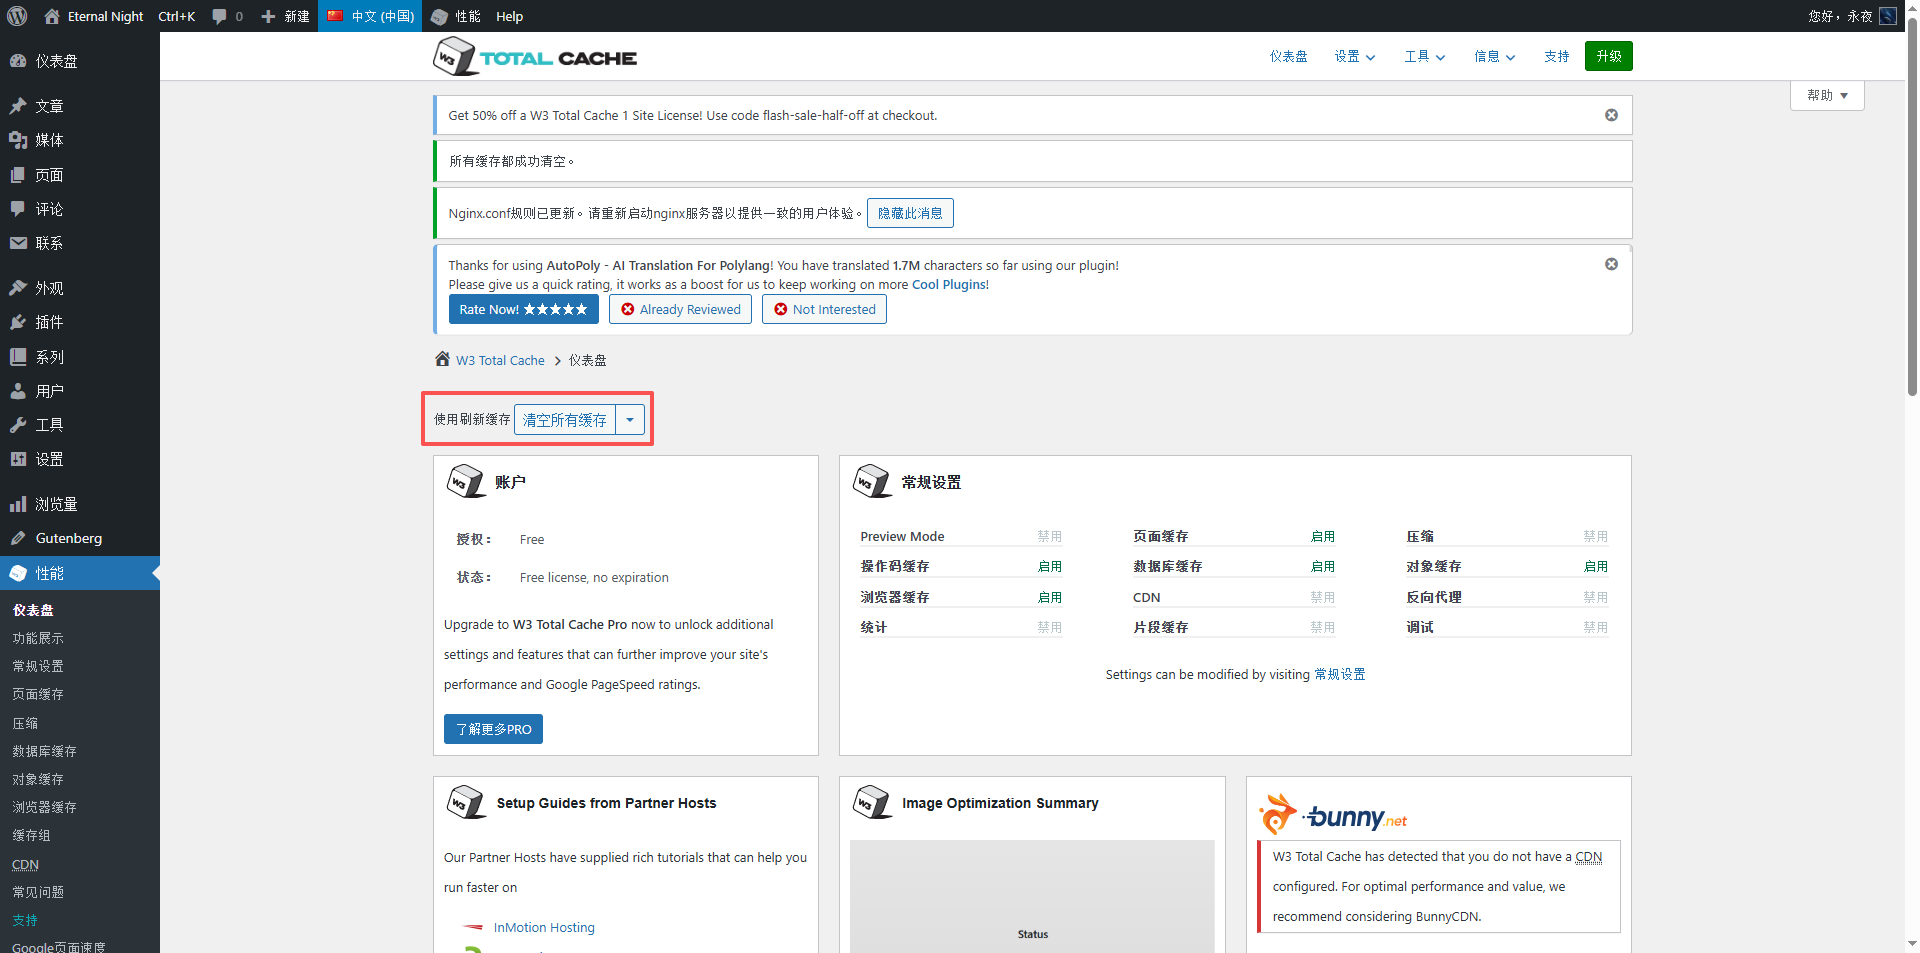
Task: Click the page vertical scrollbar thumb
Action: coord(1912,208)
